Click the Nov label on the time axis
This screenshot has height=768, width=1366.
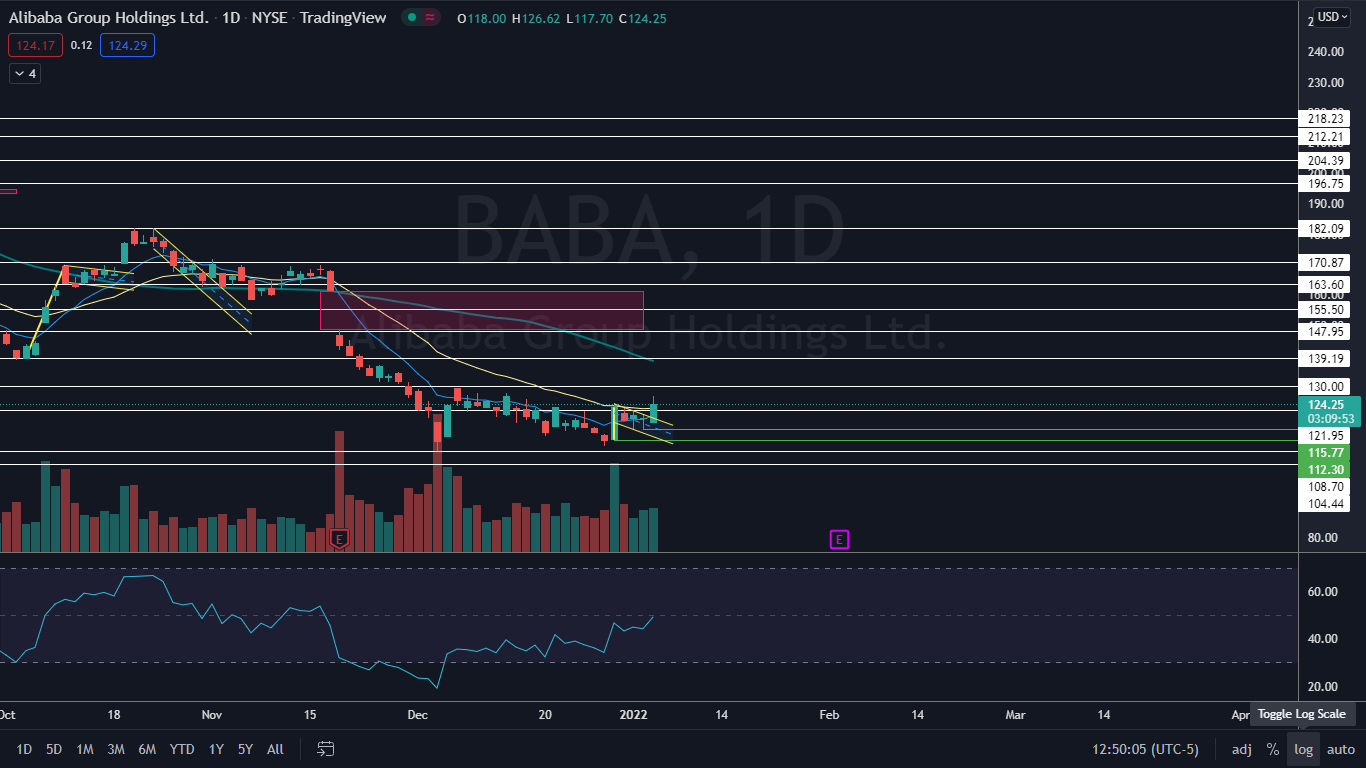pos(211,715)
